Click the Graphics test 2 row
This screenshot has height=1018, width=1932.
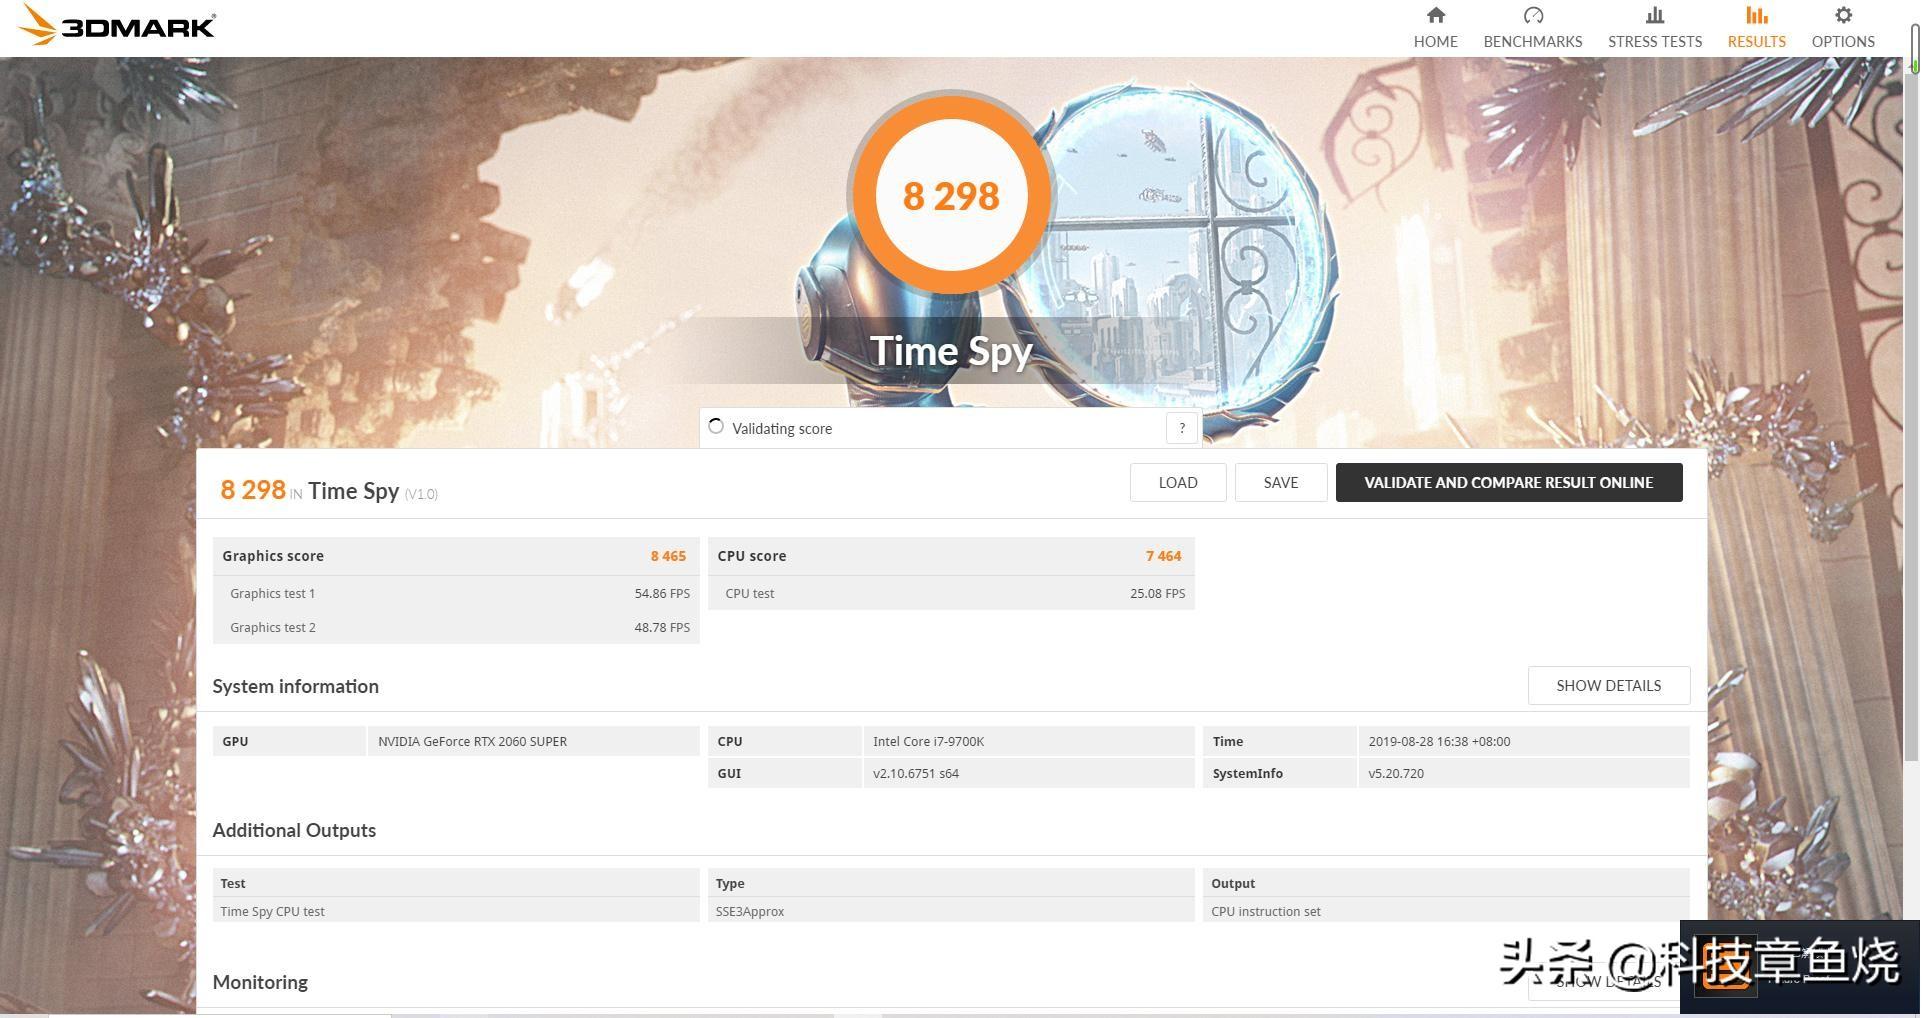[x=456, y=628]
